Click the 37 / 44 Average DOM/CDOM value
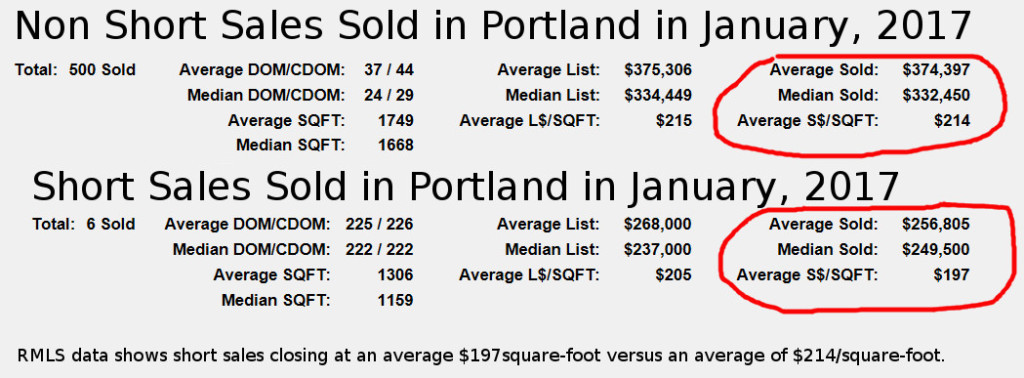 click(x=389, y=70)
